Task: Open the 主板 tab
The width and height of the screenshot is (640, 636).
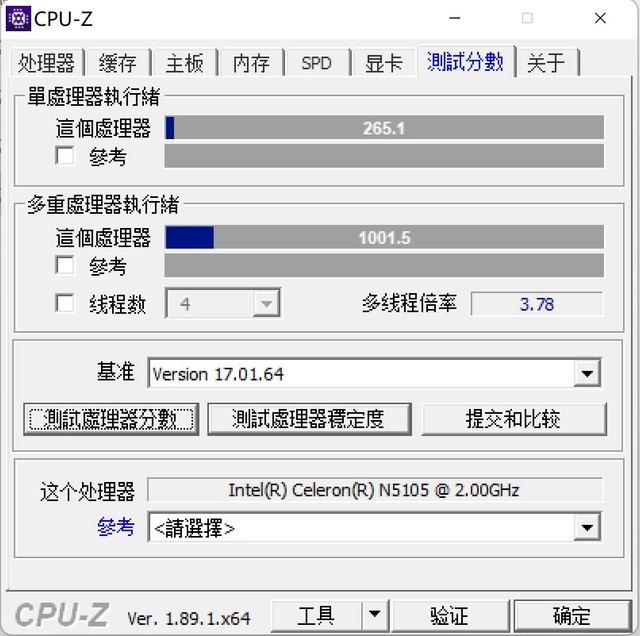Action: coord(184,63)
